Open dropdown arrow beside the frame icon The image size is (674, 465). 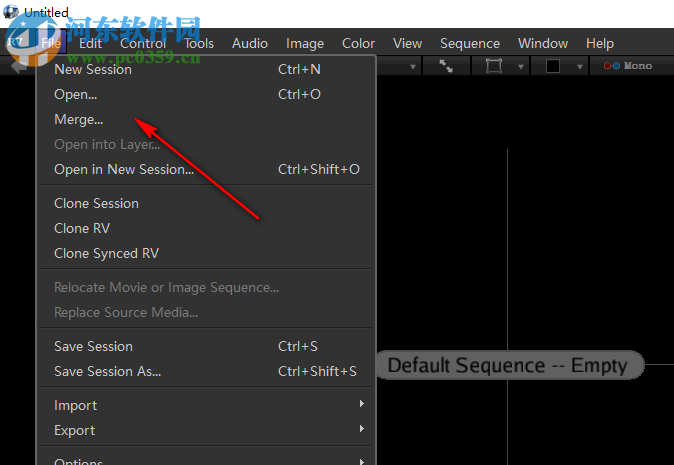click(x=521, y=67)
